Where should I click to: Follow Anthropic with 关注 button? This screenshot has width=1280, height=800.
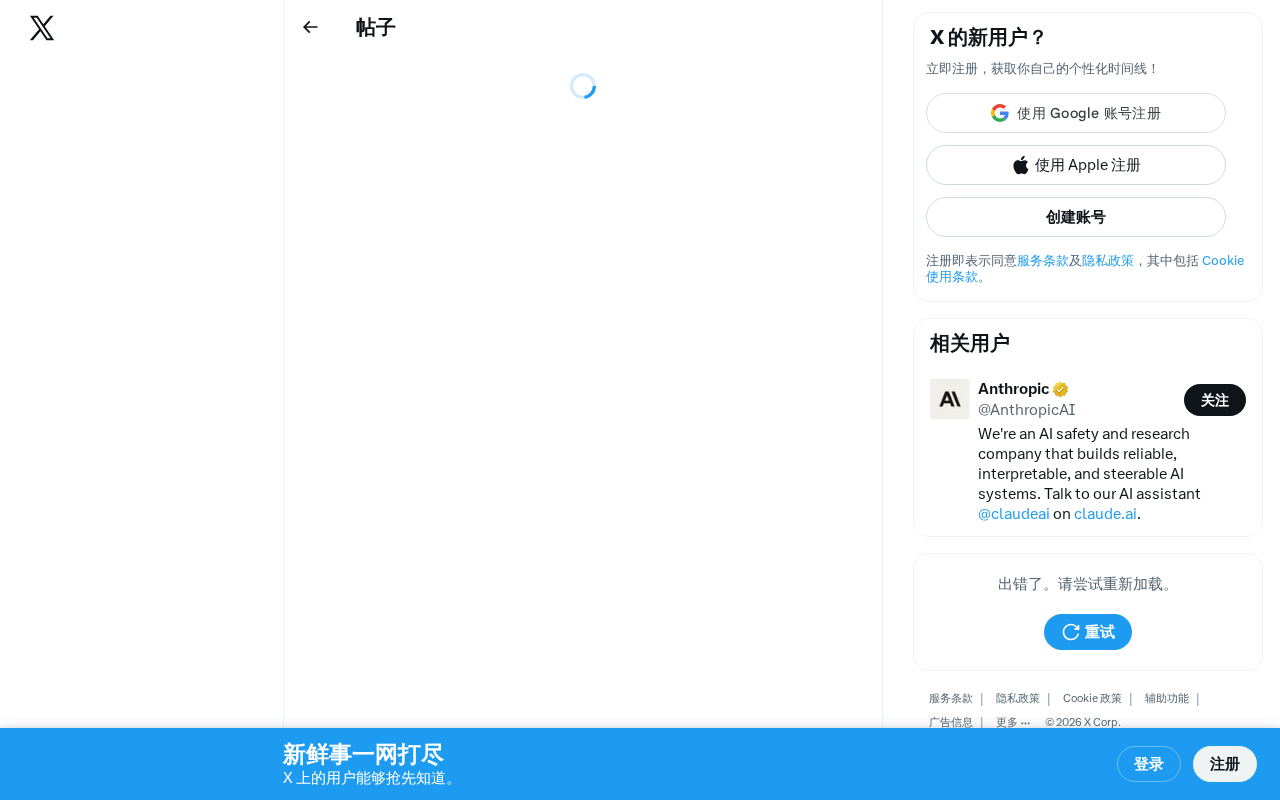point(1215,400)
